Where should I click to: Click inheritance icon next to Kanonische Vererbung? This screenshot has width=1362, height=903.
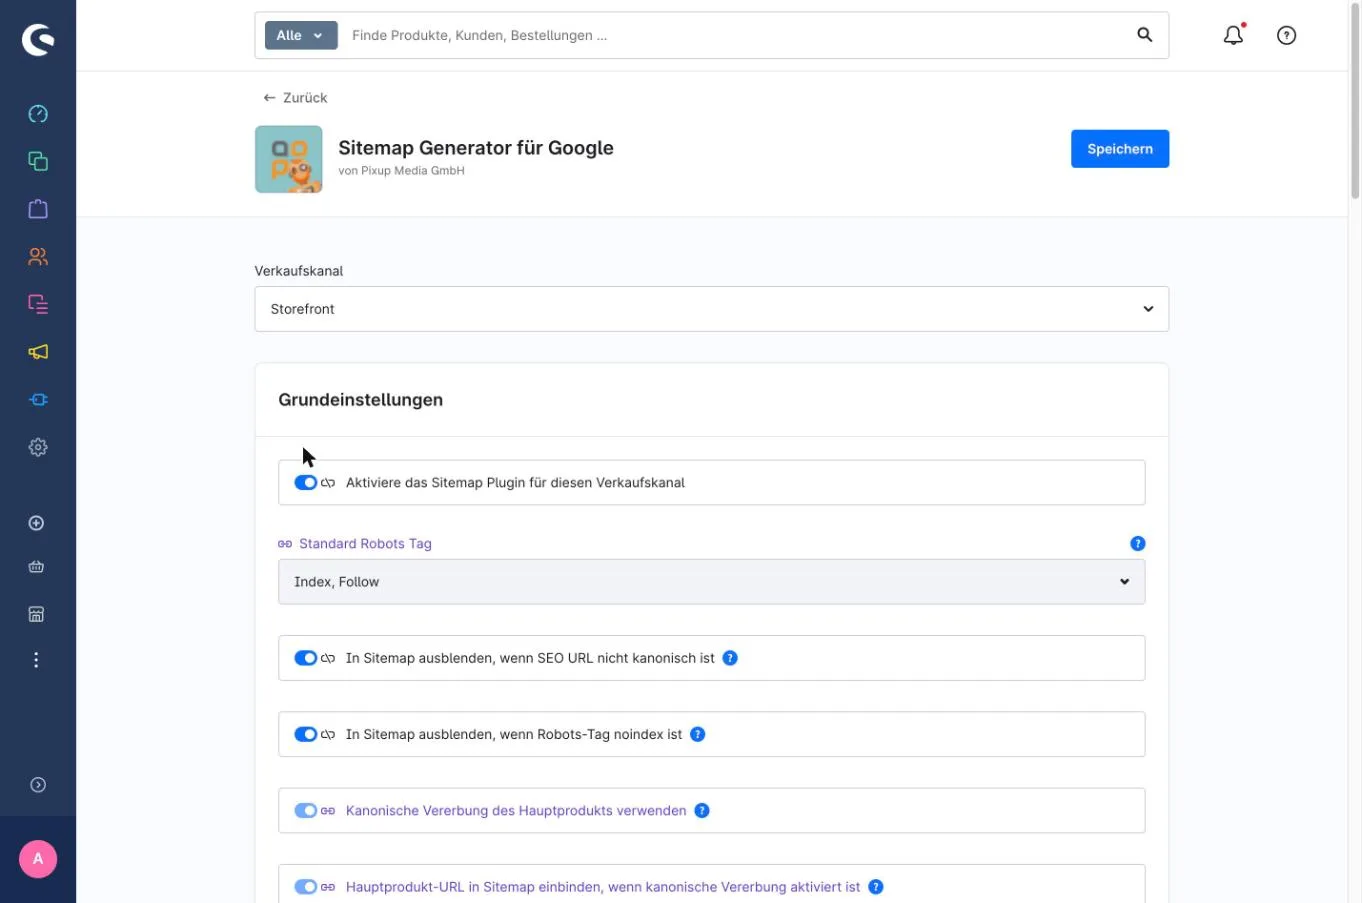tap(328, 811)
